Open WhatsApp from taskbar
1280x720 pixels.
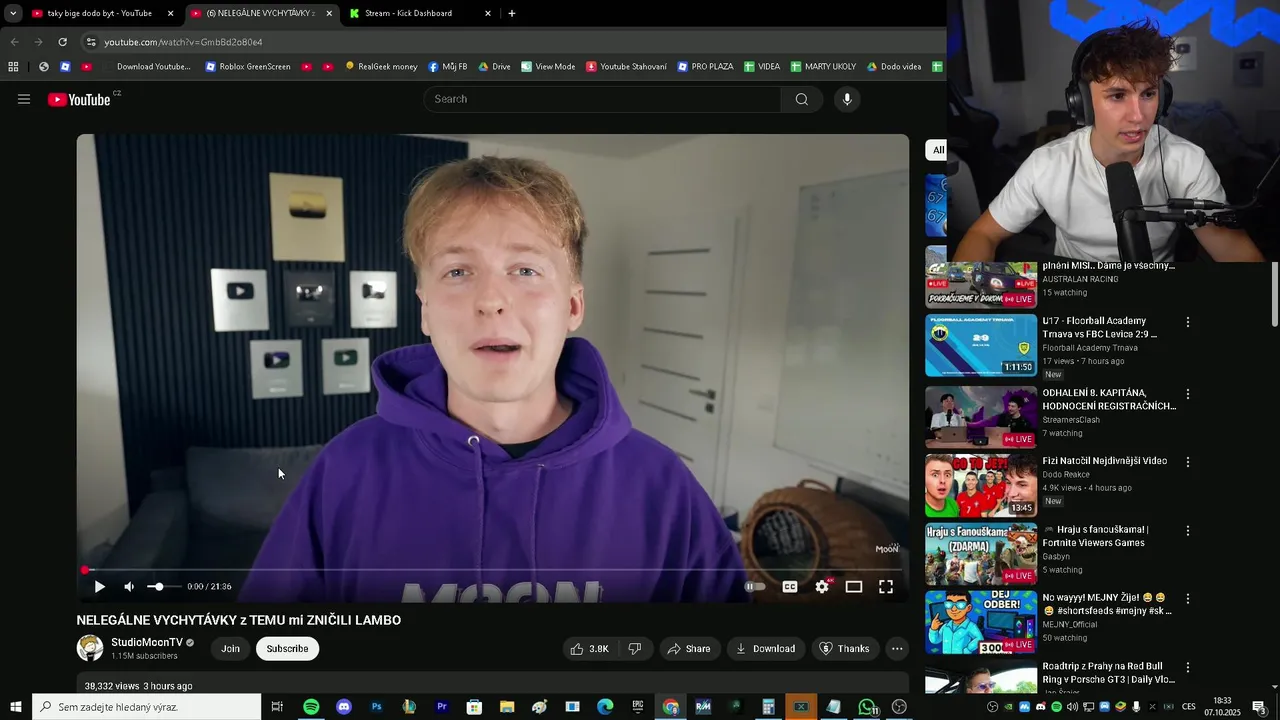(x=866, y=707)
